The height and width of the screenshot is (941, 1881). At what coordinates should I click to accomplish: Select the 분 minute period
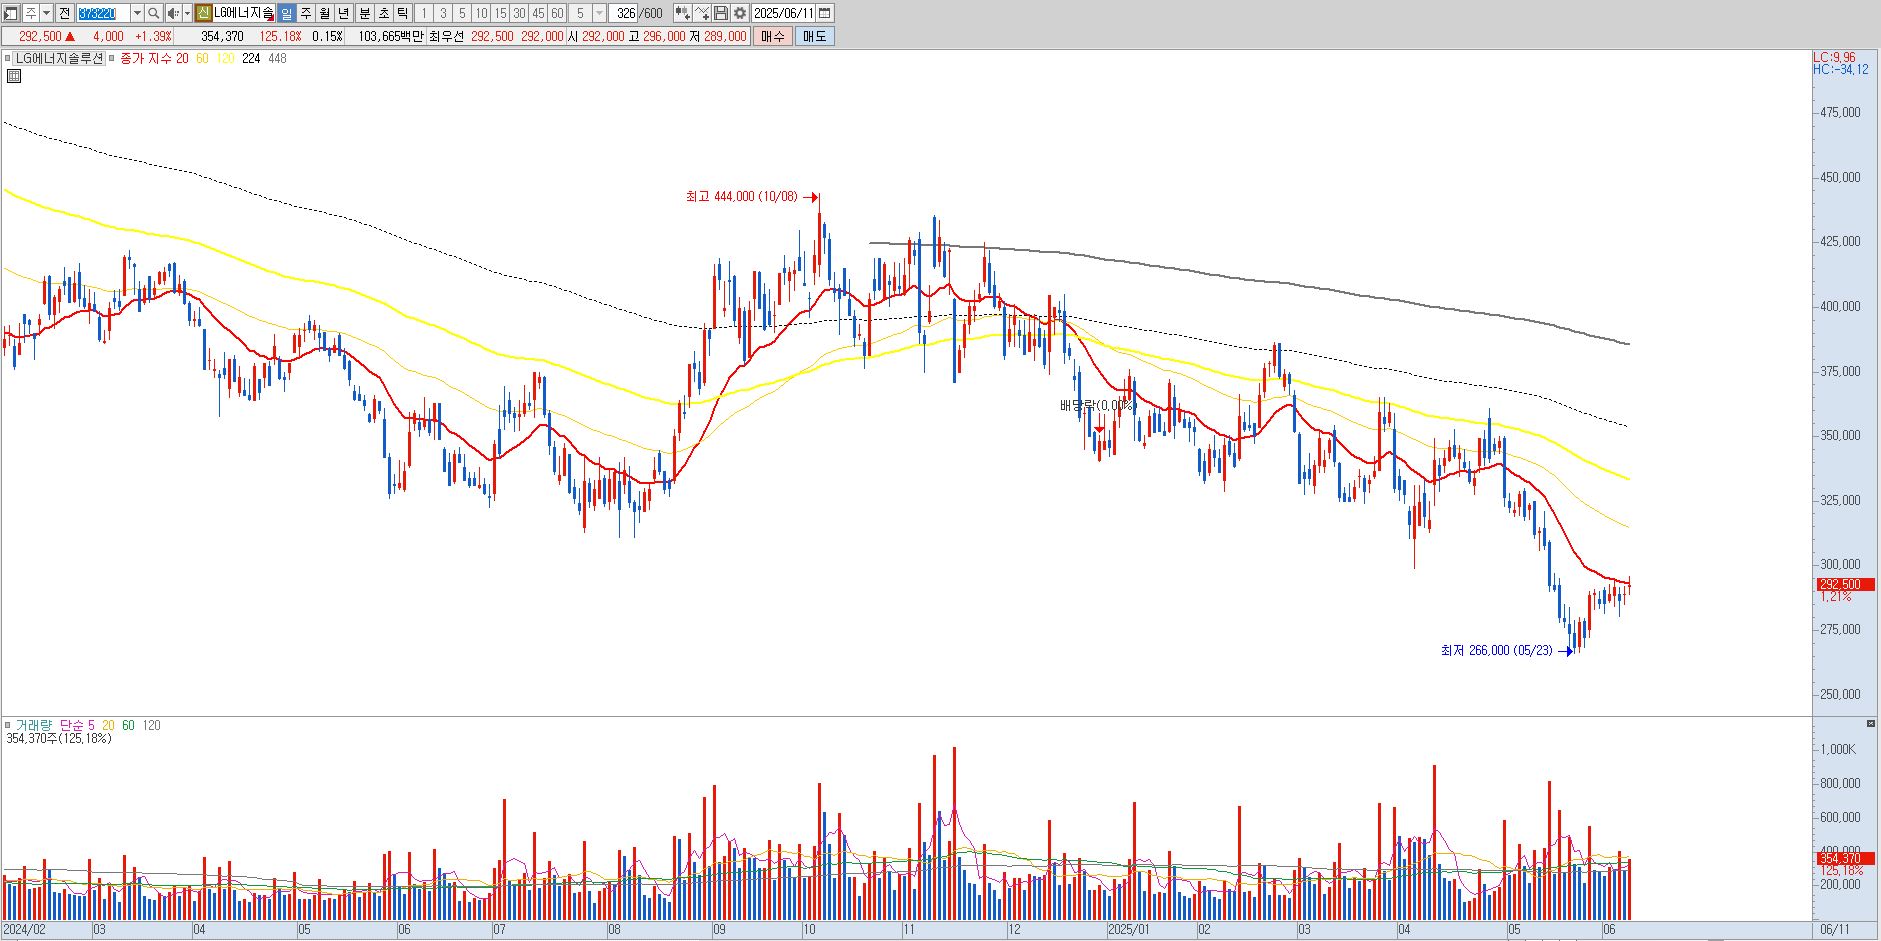pyautogui.click(x=365, y=13)
